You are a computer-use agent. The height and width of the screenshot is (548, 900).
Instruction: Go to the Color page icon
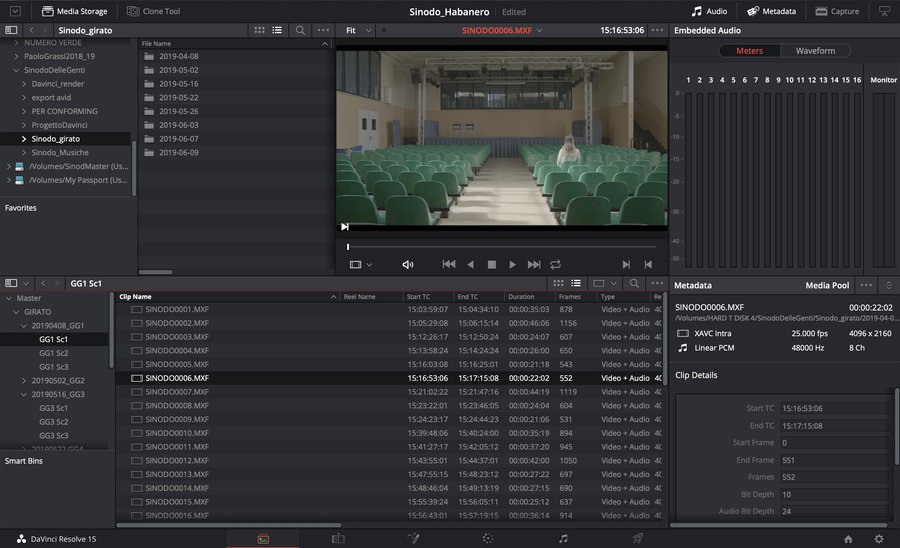pos(487,538)
